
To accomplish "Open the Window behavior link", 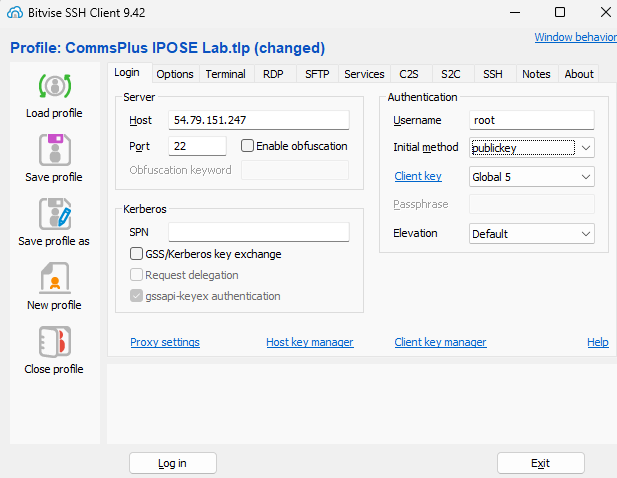I will pyautogui.click(x=575, y=37).
